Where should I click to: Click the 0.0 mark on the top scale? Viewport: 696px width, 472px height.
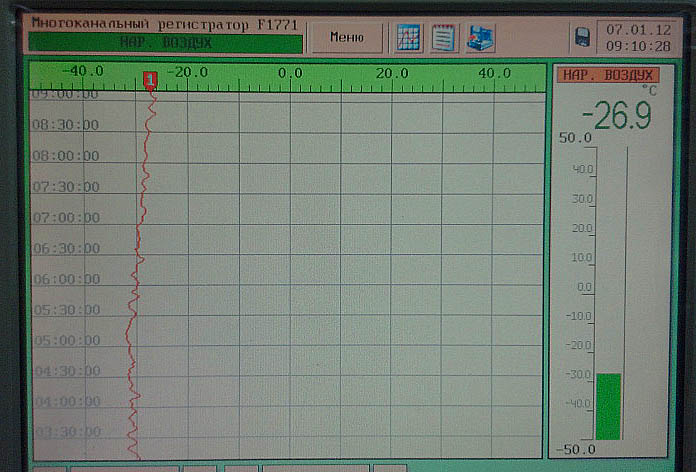(290, 73)
